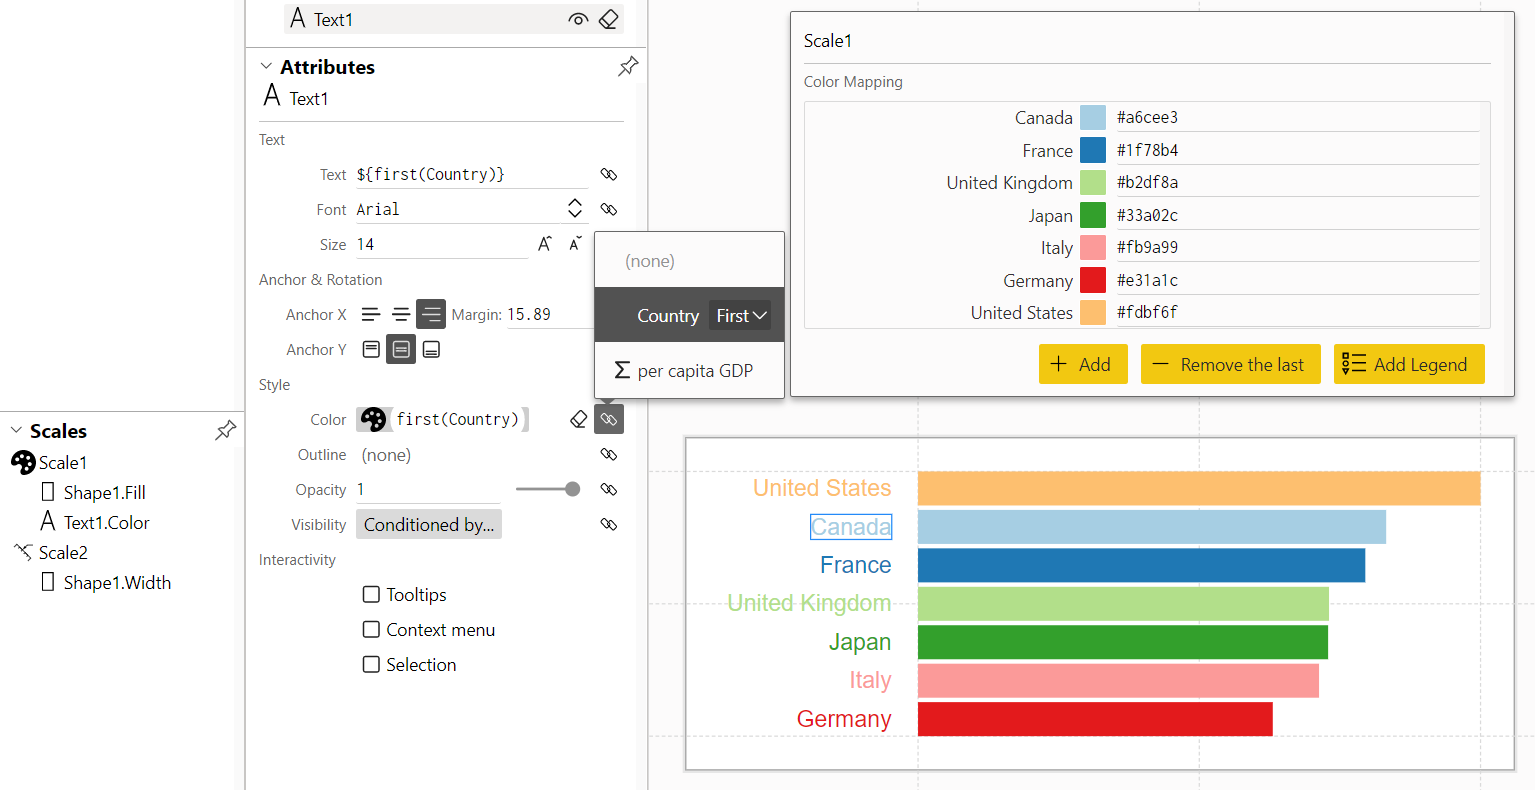Collapse the Attributes section
This screenshot has width=1535, height=790.
[266, 67]
